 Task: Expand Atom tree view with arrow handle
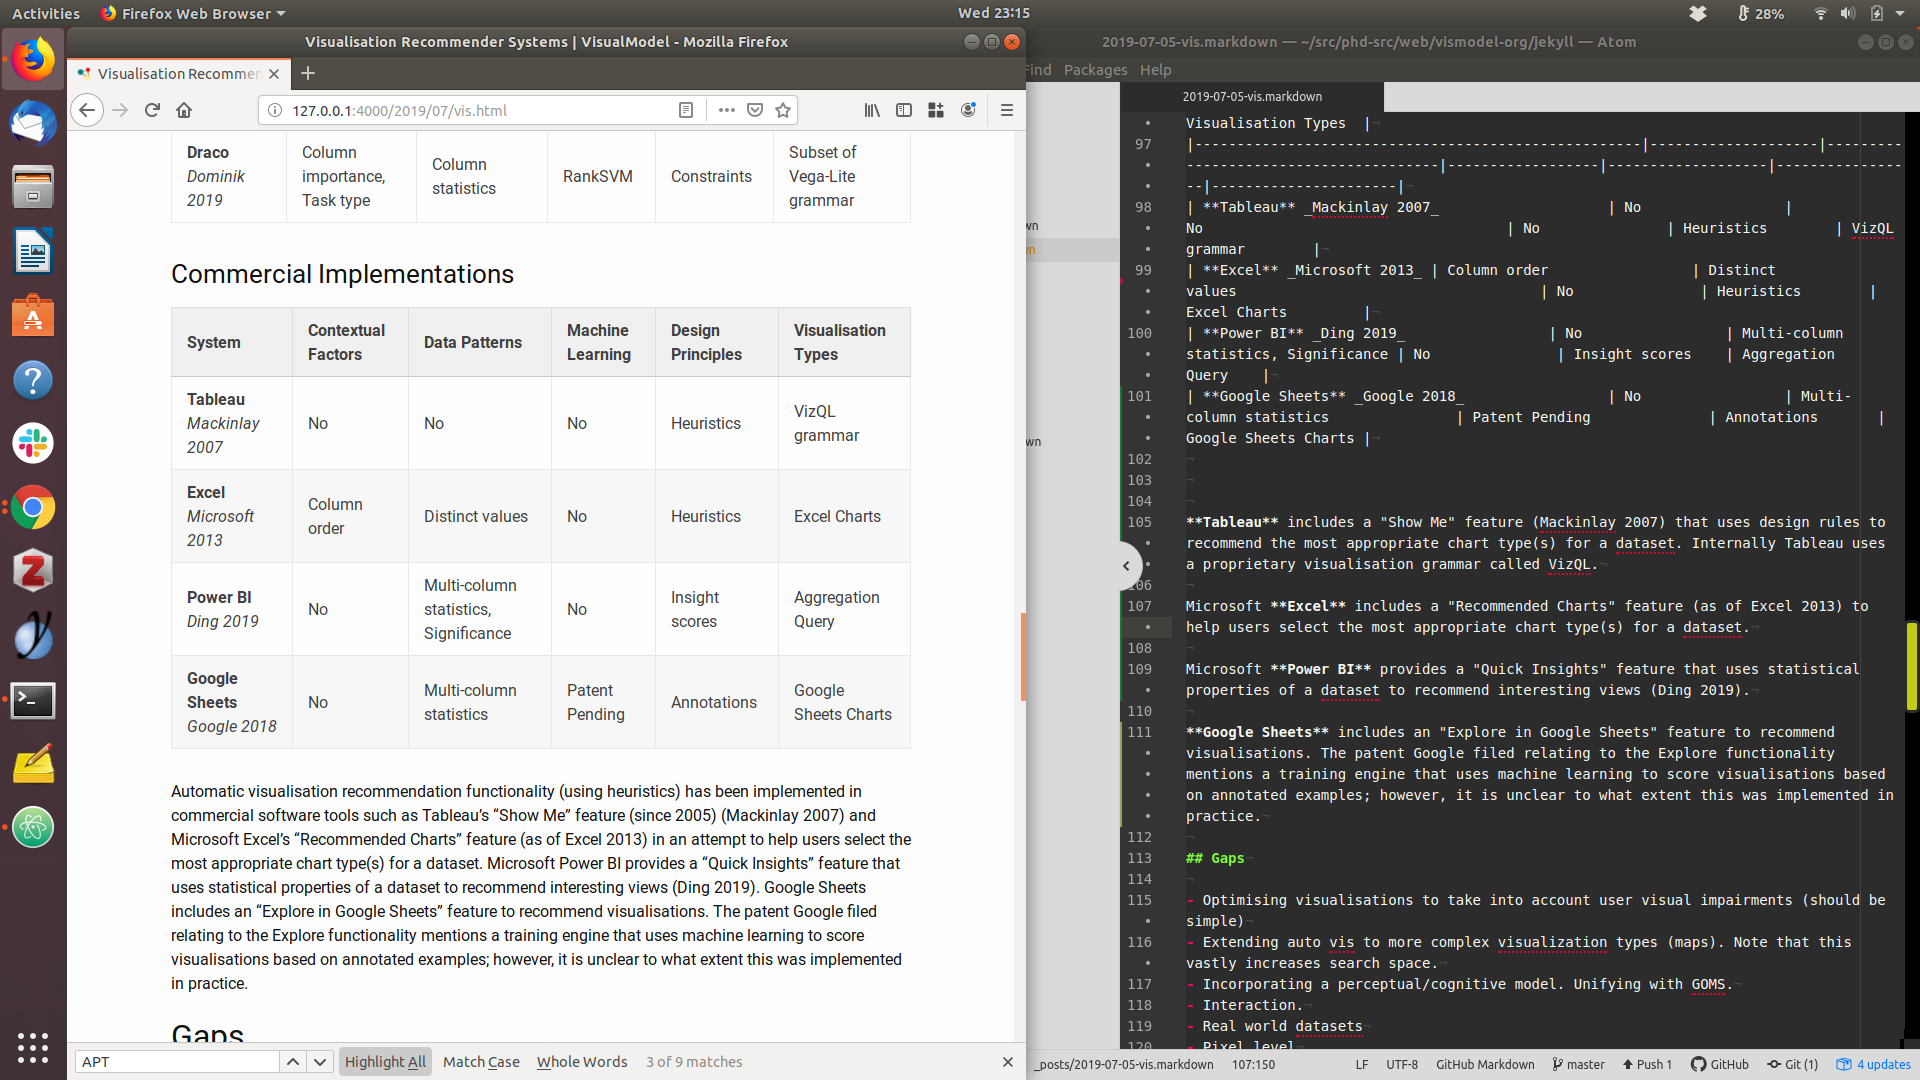(x=1127, y=566)
